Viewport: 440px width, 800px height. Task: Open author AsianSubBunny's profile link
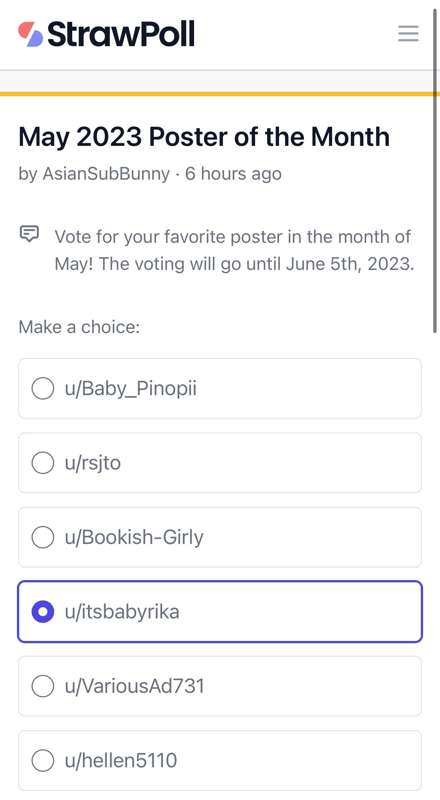point(106,174)
